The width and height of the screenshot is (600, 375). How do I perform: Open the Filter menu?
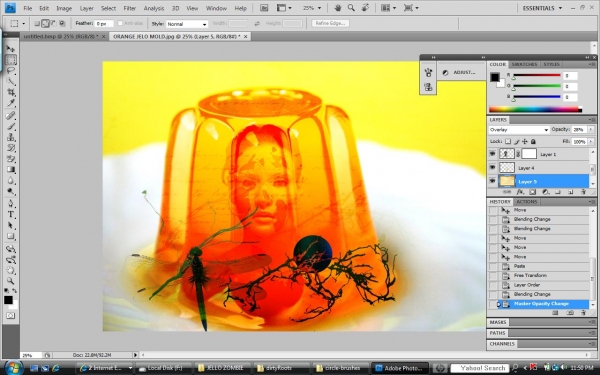[x=130, y=8]
